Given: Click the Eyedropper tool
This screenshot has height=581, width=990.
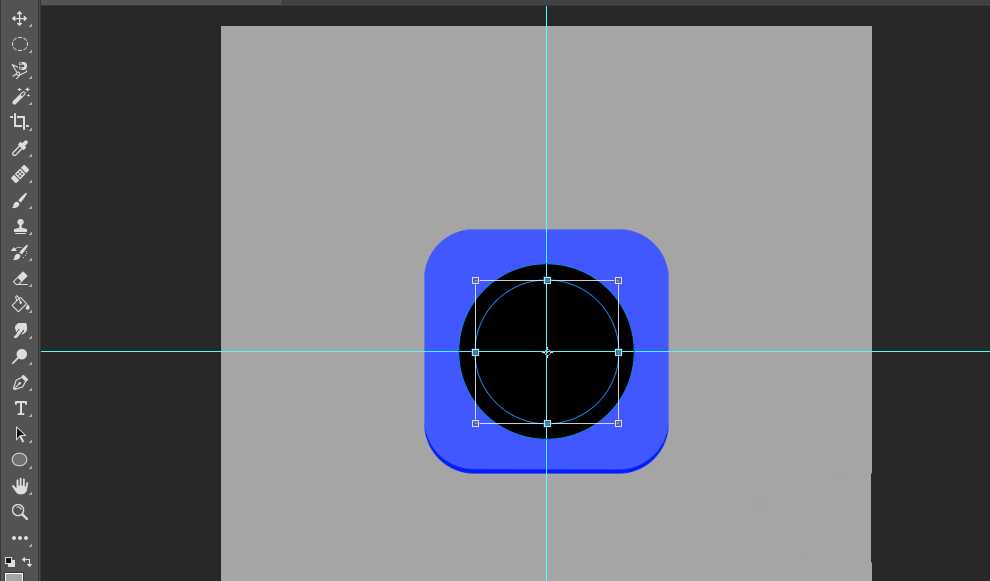Looking at the screenshot, I should coord(19,149).
